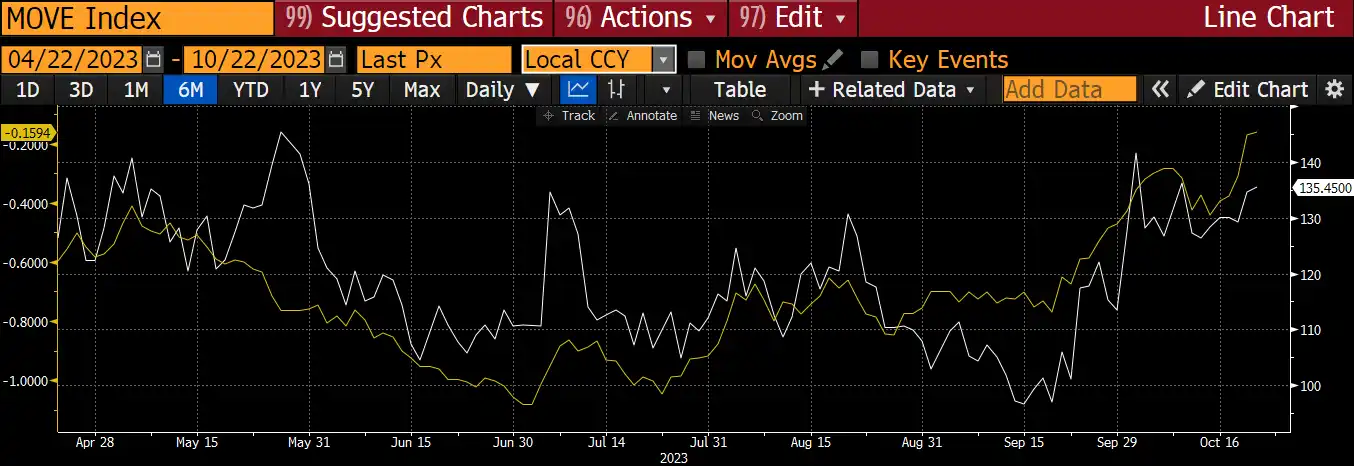Click the Add Data input field
The width and height of the screenshot is (1354, 466).
pos(1070,89)
